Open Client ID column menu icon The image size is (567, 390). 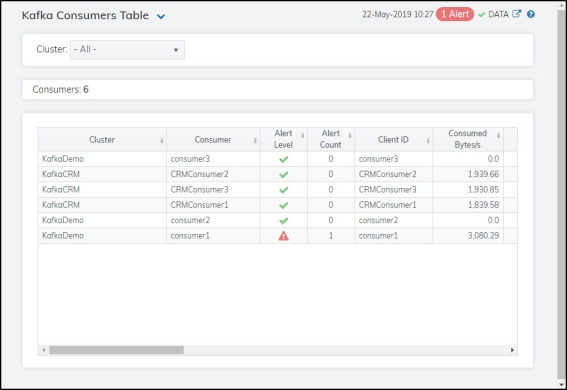pos(428,140)
